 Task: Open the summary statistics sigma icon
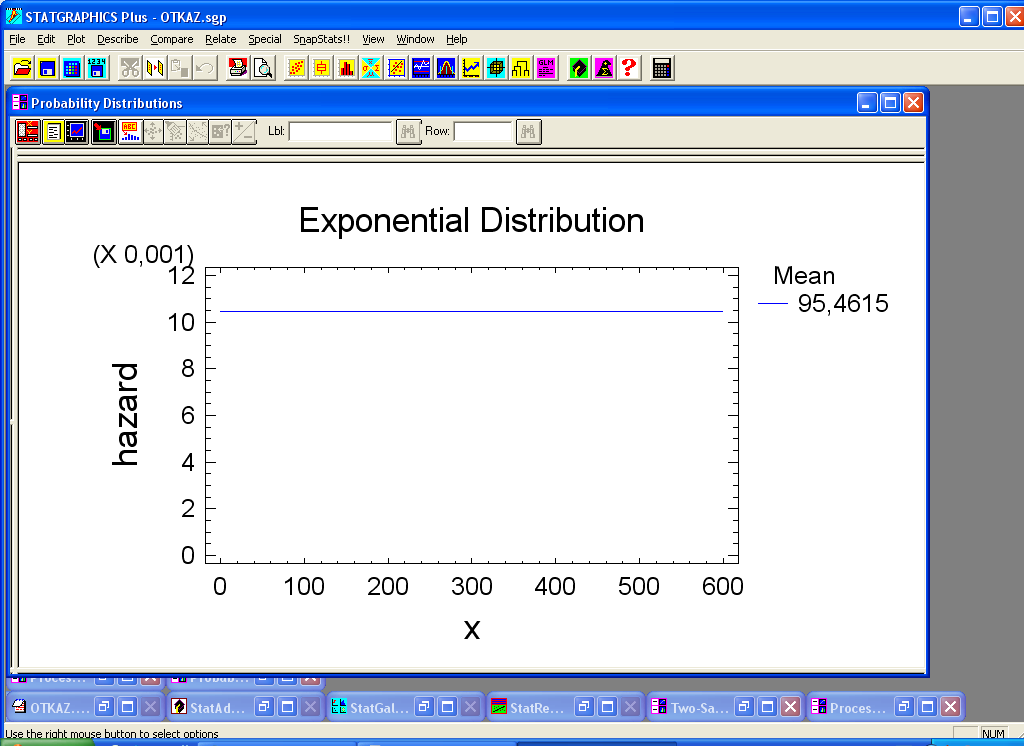pos(371,68)
